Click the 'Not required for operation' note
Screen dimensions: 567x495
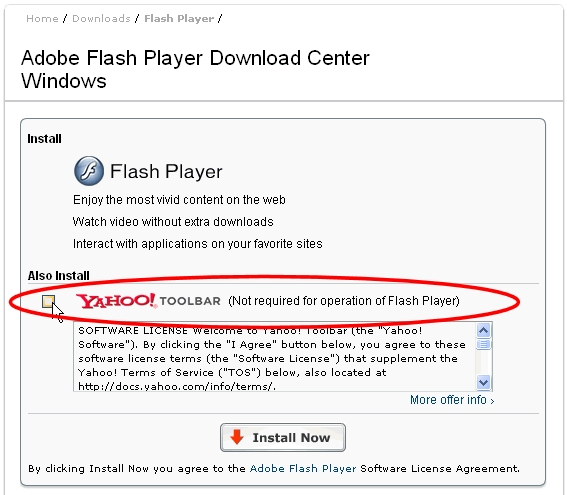pos(344,301)
